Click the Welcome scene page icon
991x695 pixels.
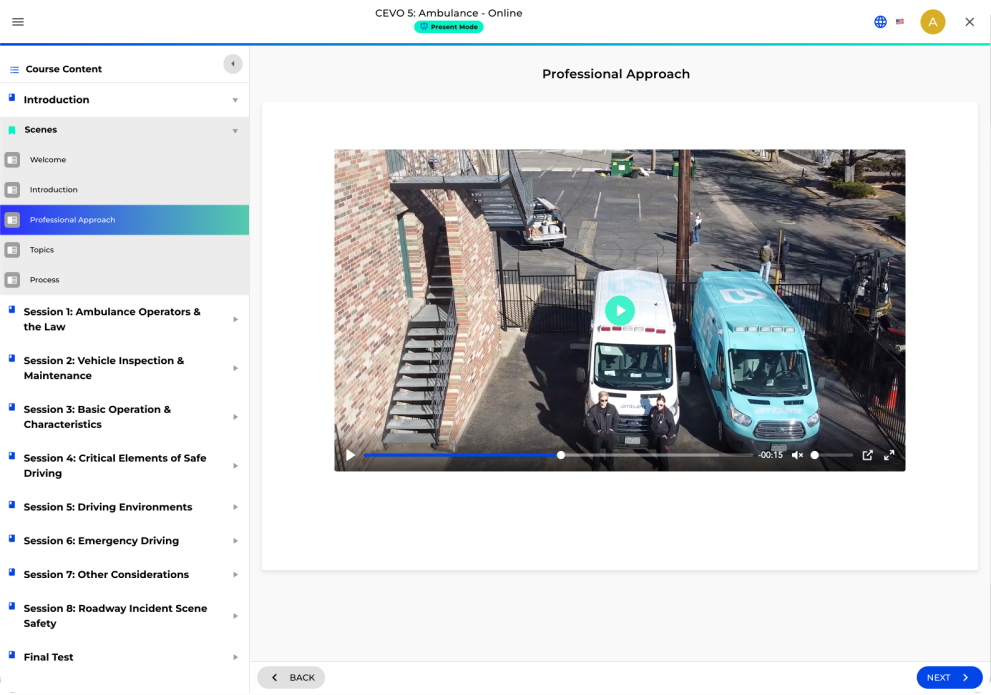(12, 160)
